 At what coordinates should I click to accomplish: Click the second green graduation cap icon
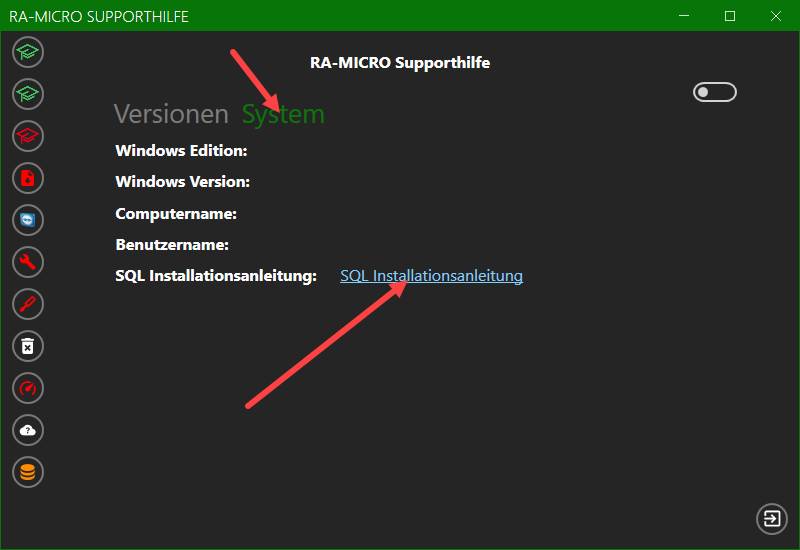(28, 94)
